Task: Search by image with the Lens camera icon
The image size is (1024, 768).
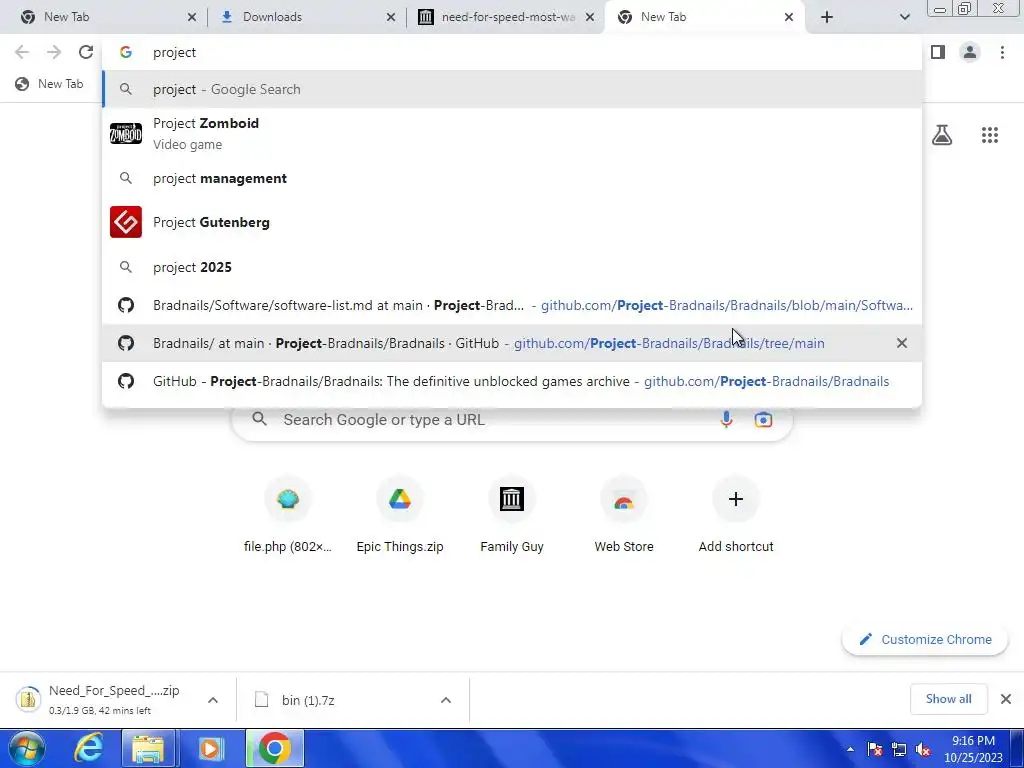Action: coord(763,420)
